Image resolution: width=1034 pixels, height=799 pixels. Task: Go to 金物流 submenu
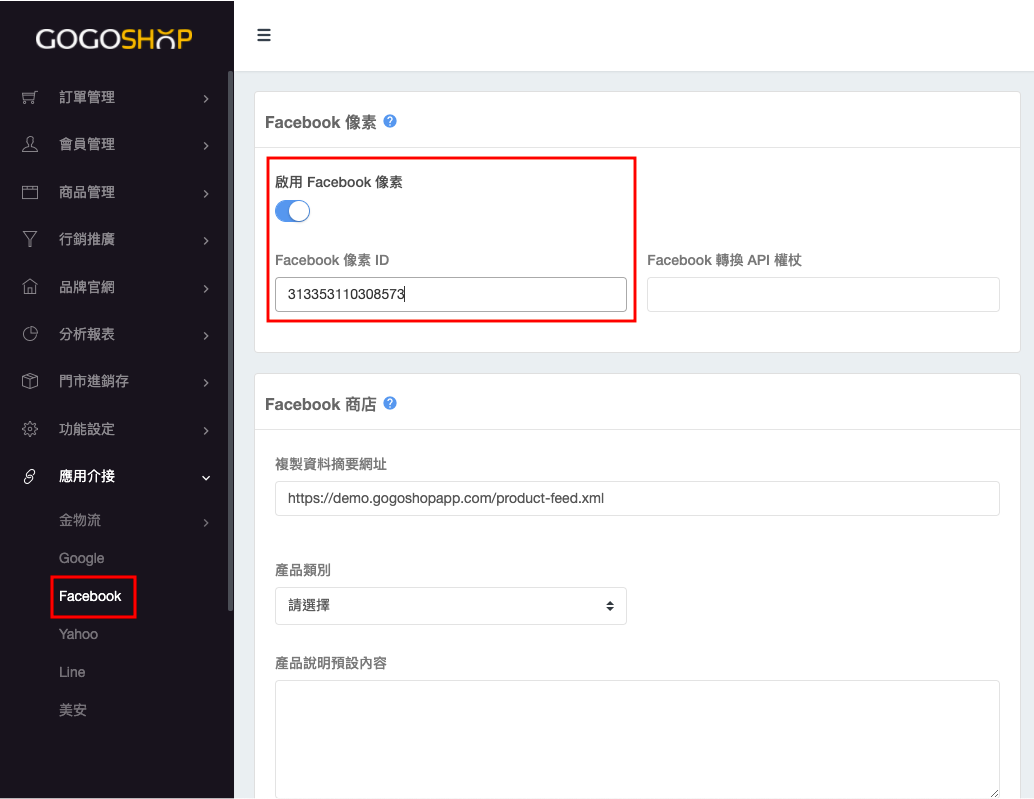(80, 520)
